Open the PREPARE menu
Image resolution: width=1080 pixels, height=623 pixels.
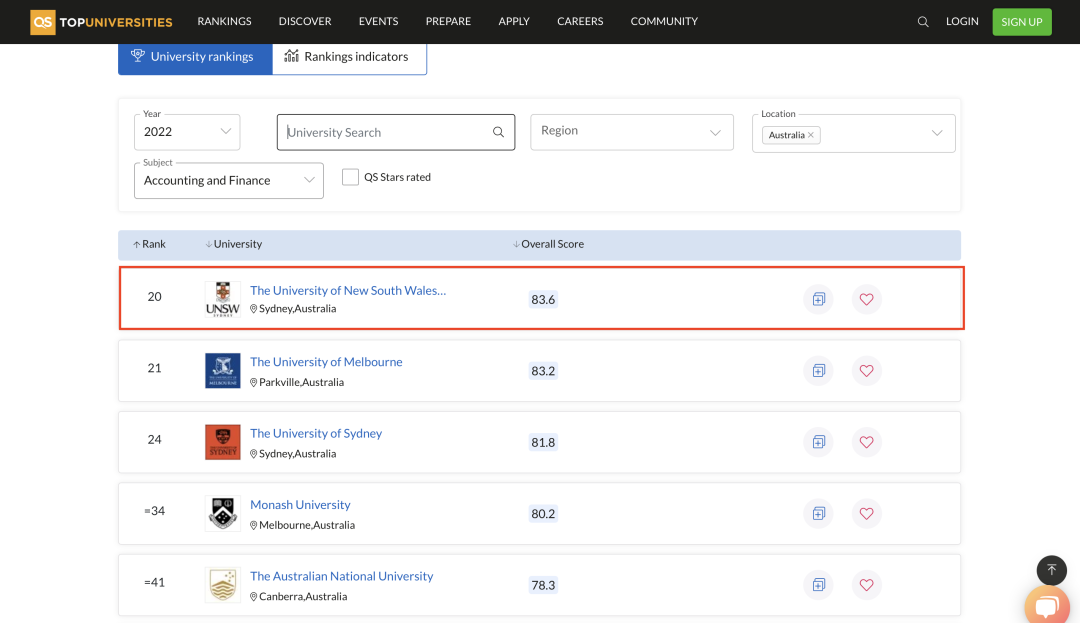click(x=448, y=21)
